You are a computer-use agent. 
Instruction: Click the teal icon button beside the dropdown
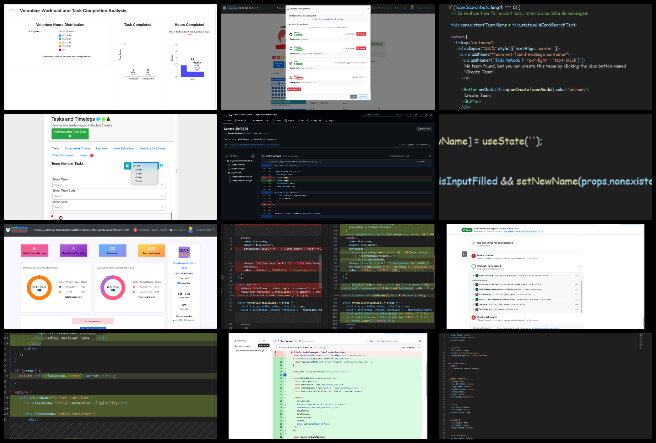[x=128, y=166]
